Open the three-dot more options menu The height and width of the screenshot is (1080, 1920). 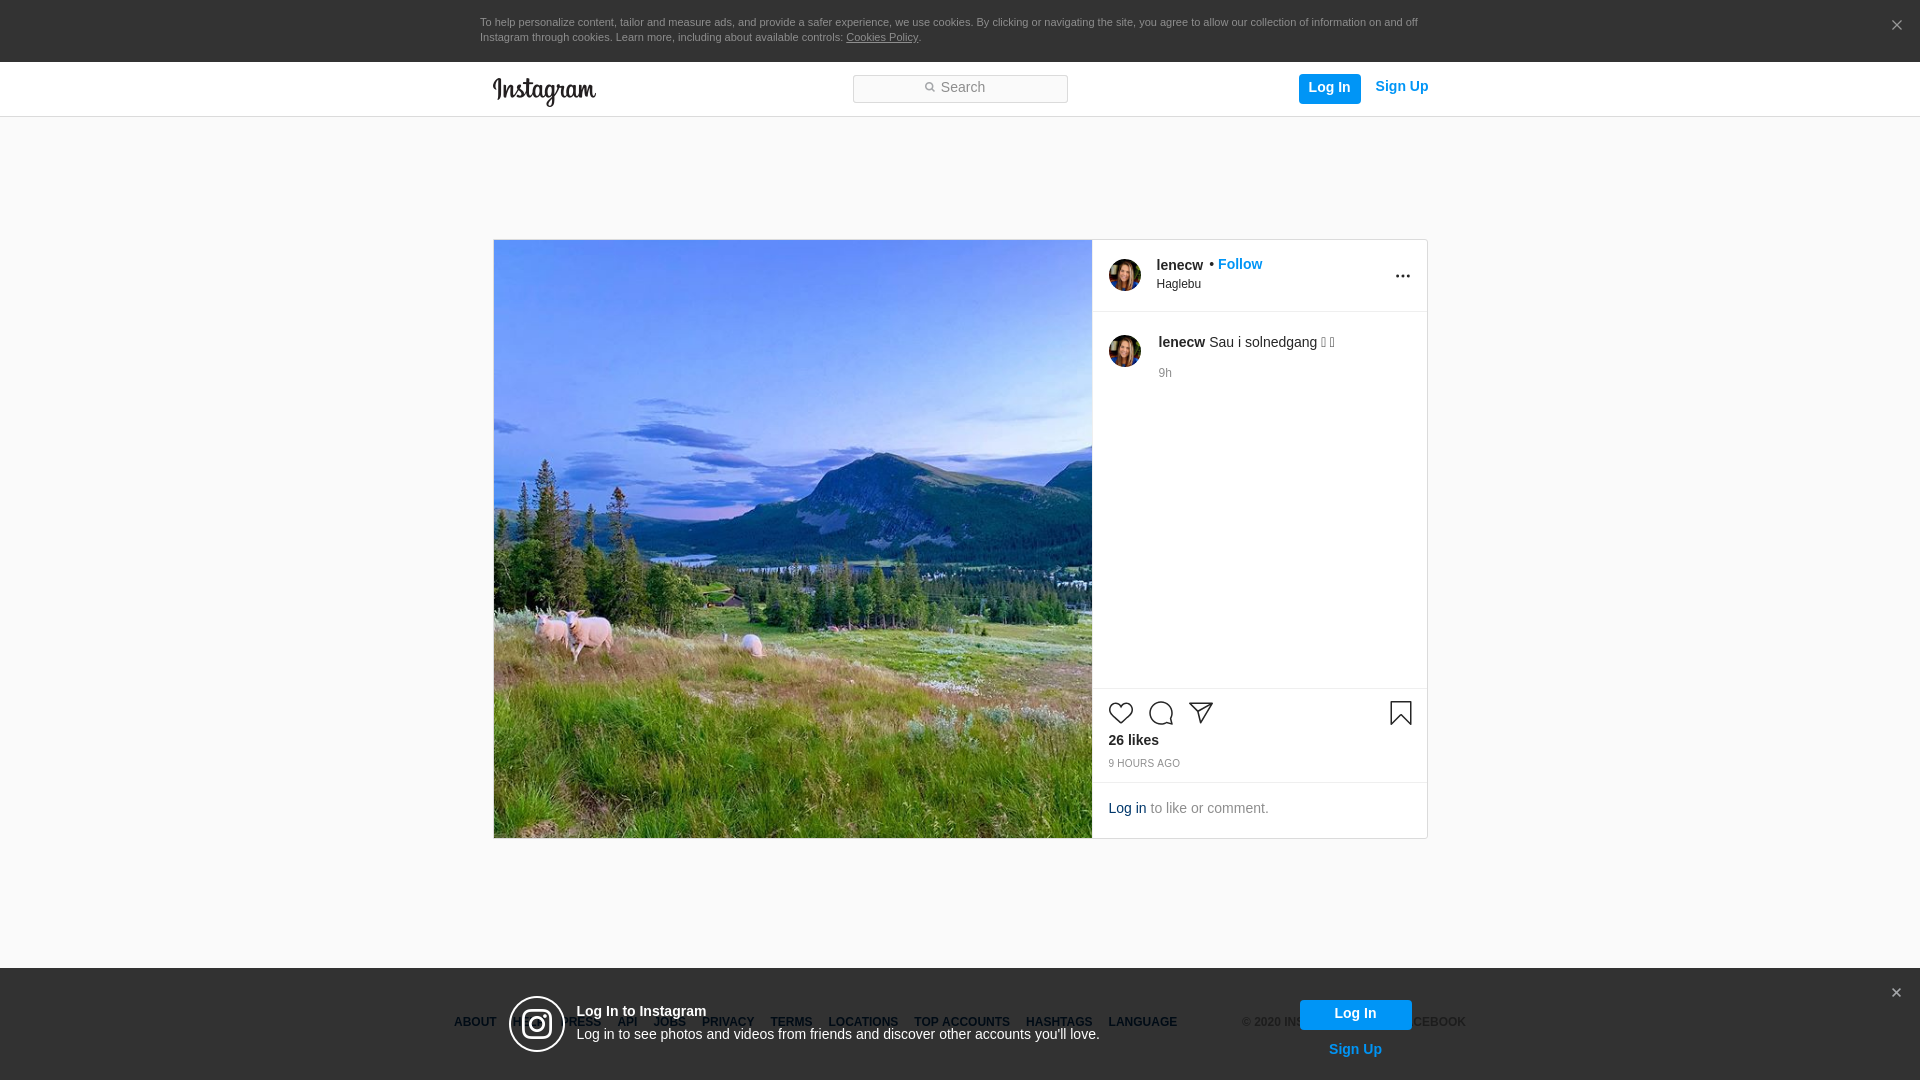click(1402, 276)
